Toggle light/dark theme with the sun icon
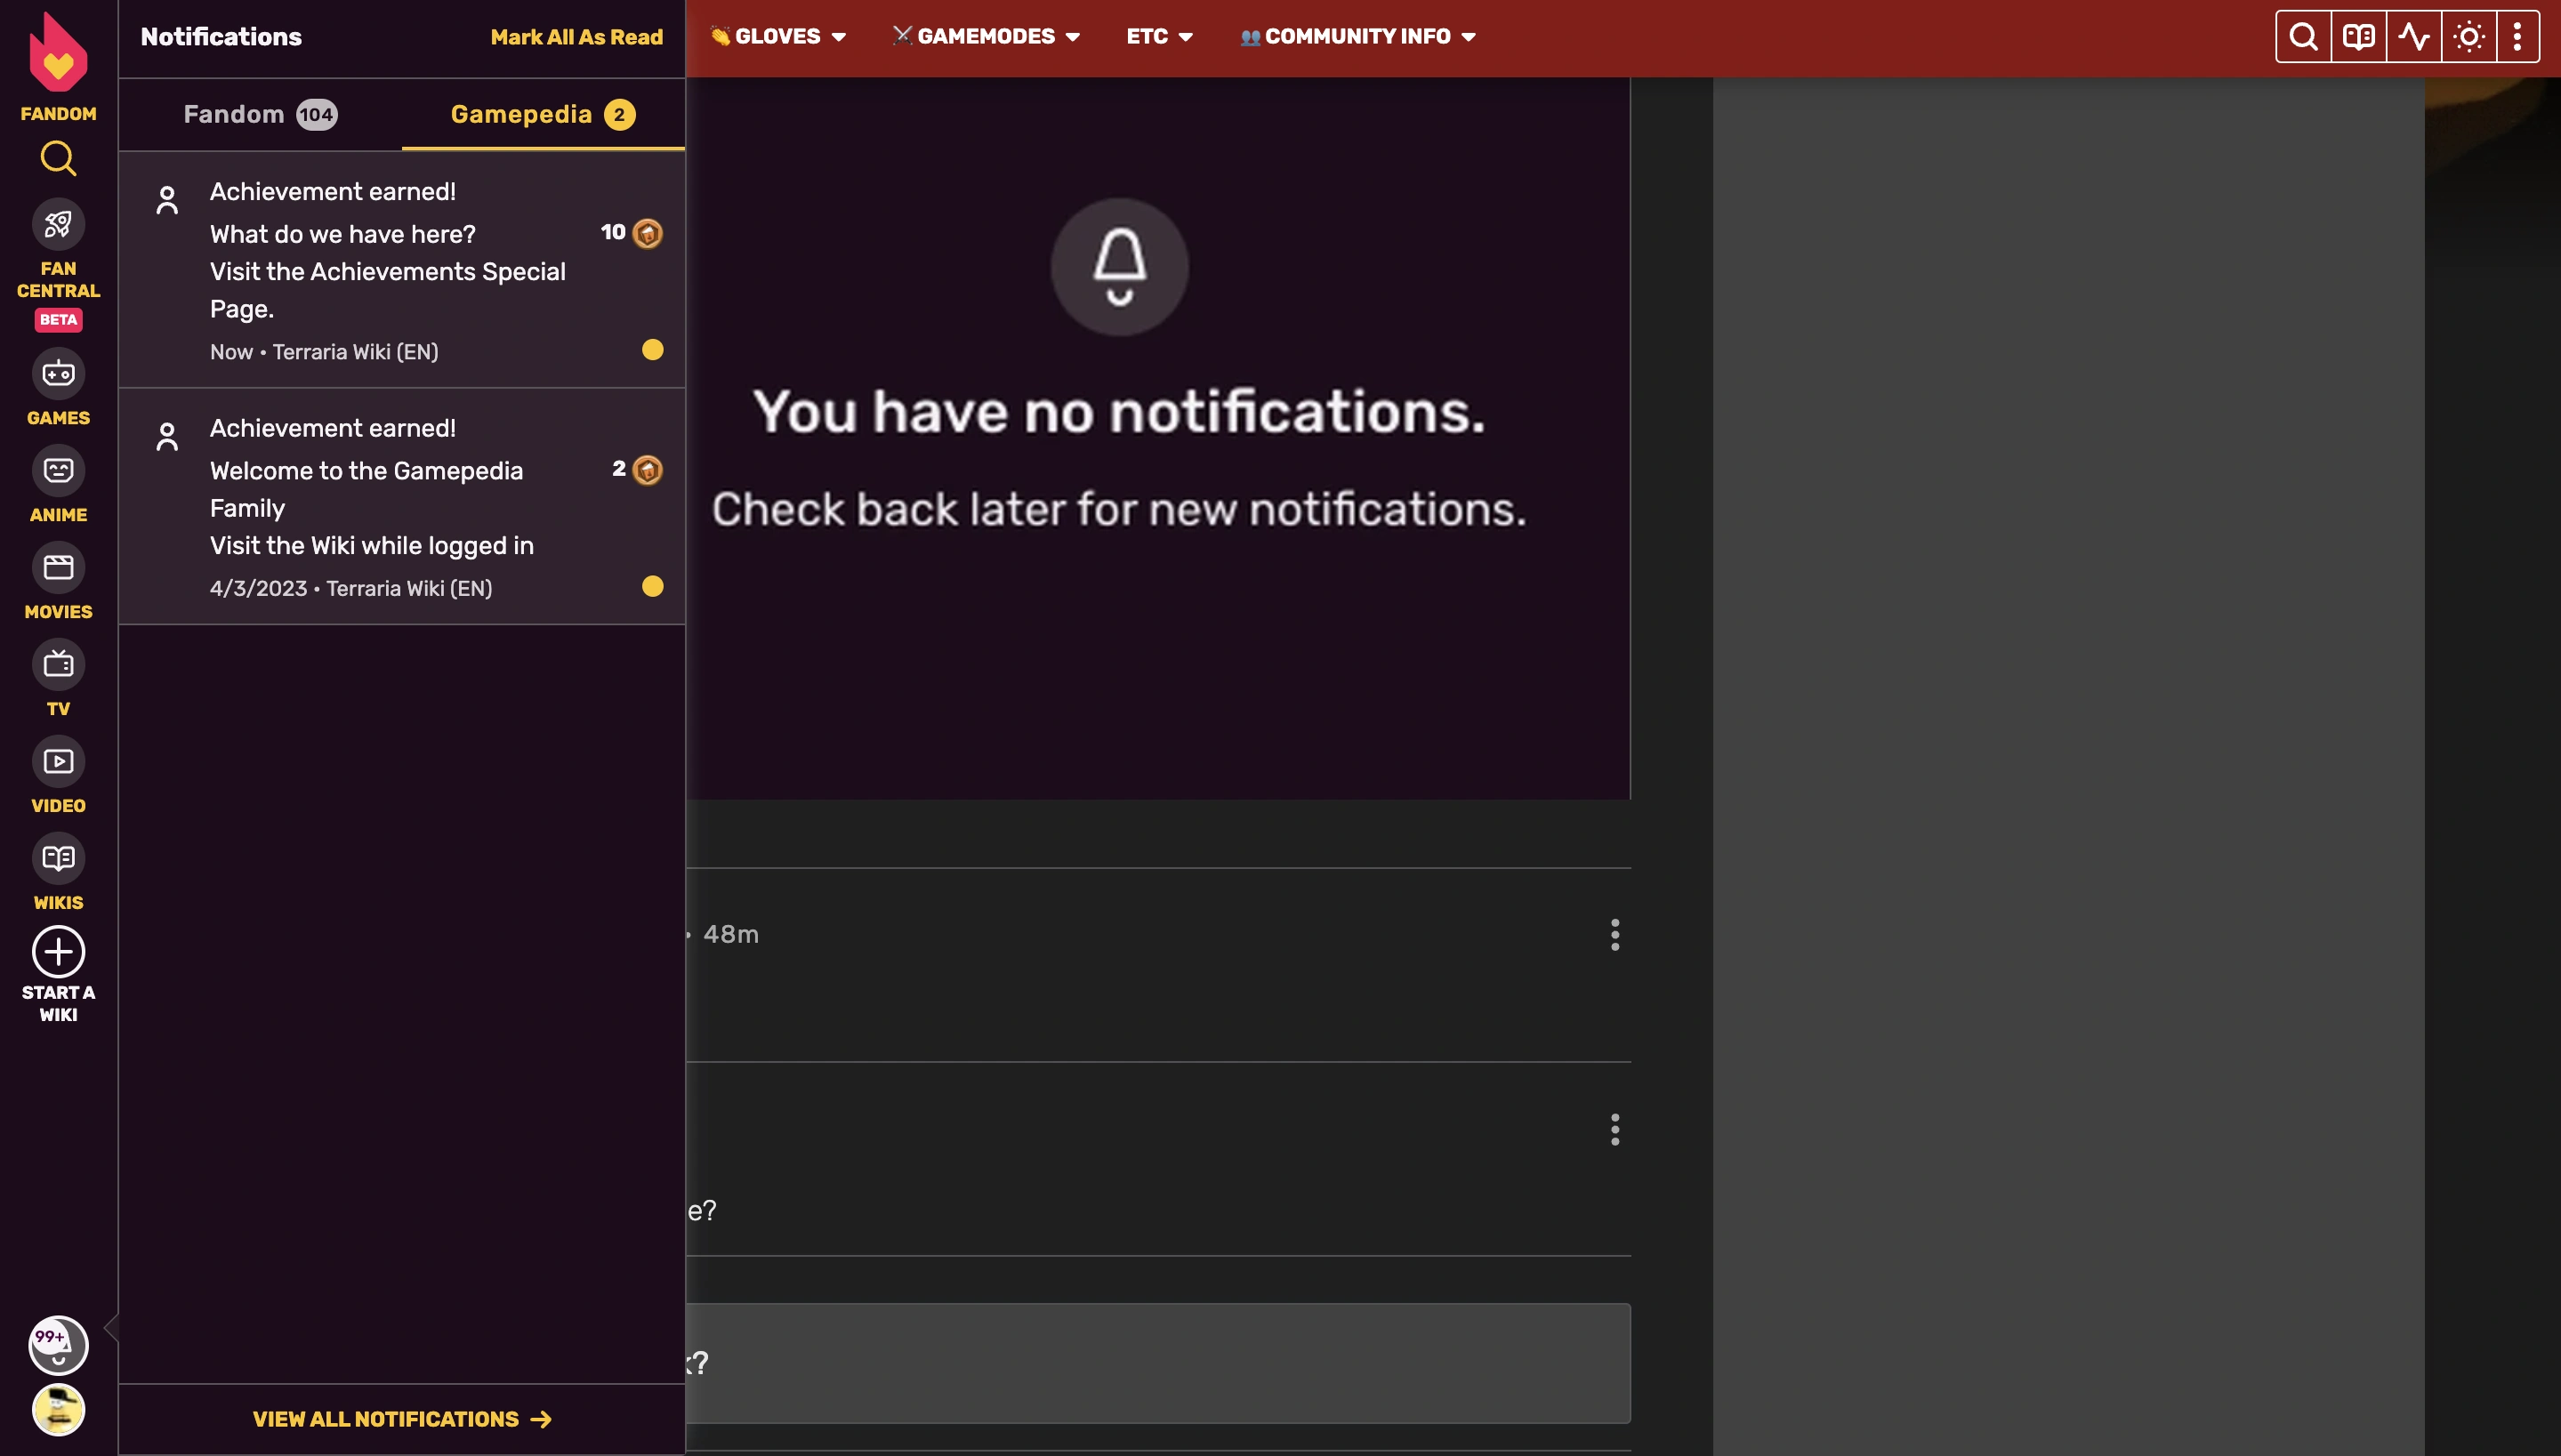The height and width of the screenshot is (1456, 2561). 2469,36
